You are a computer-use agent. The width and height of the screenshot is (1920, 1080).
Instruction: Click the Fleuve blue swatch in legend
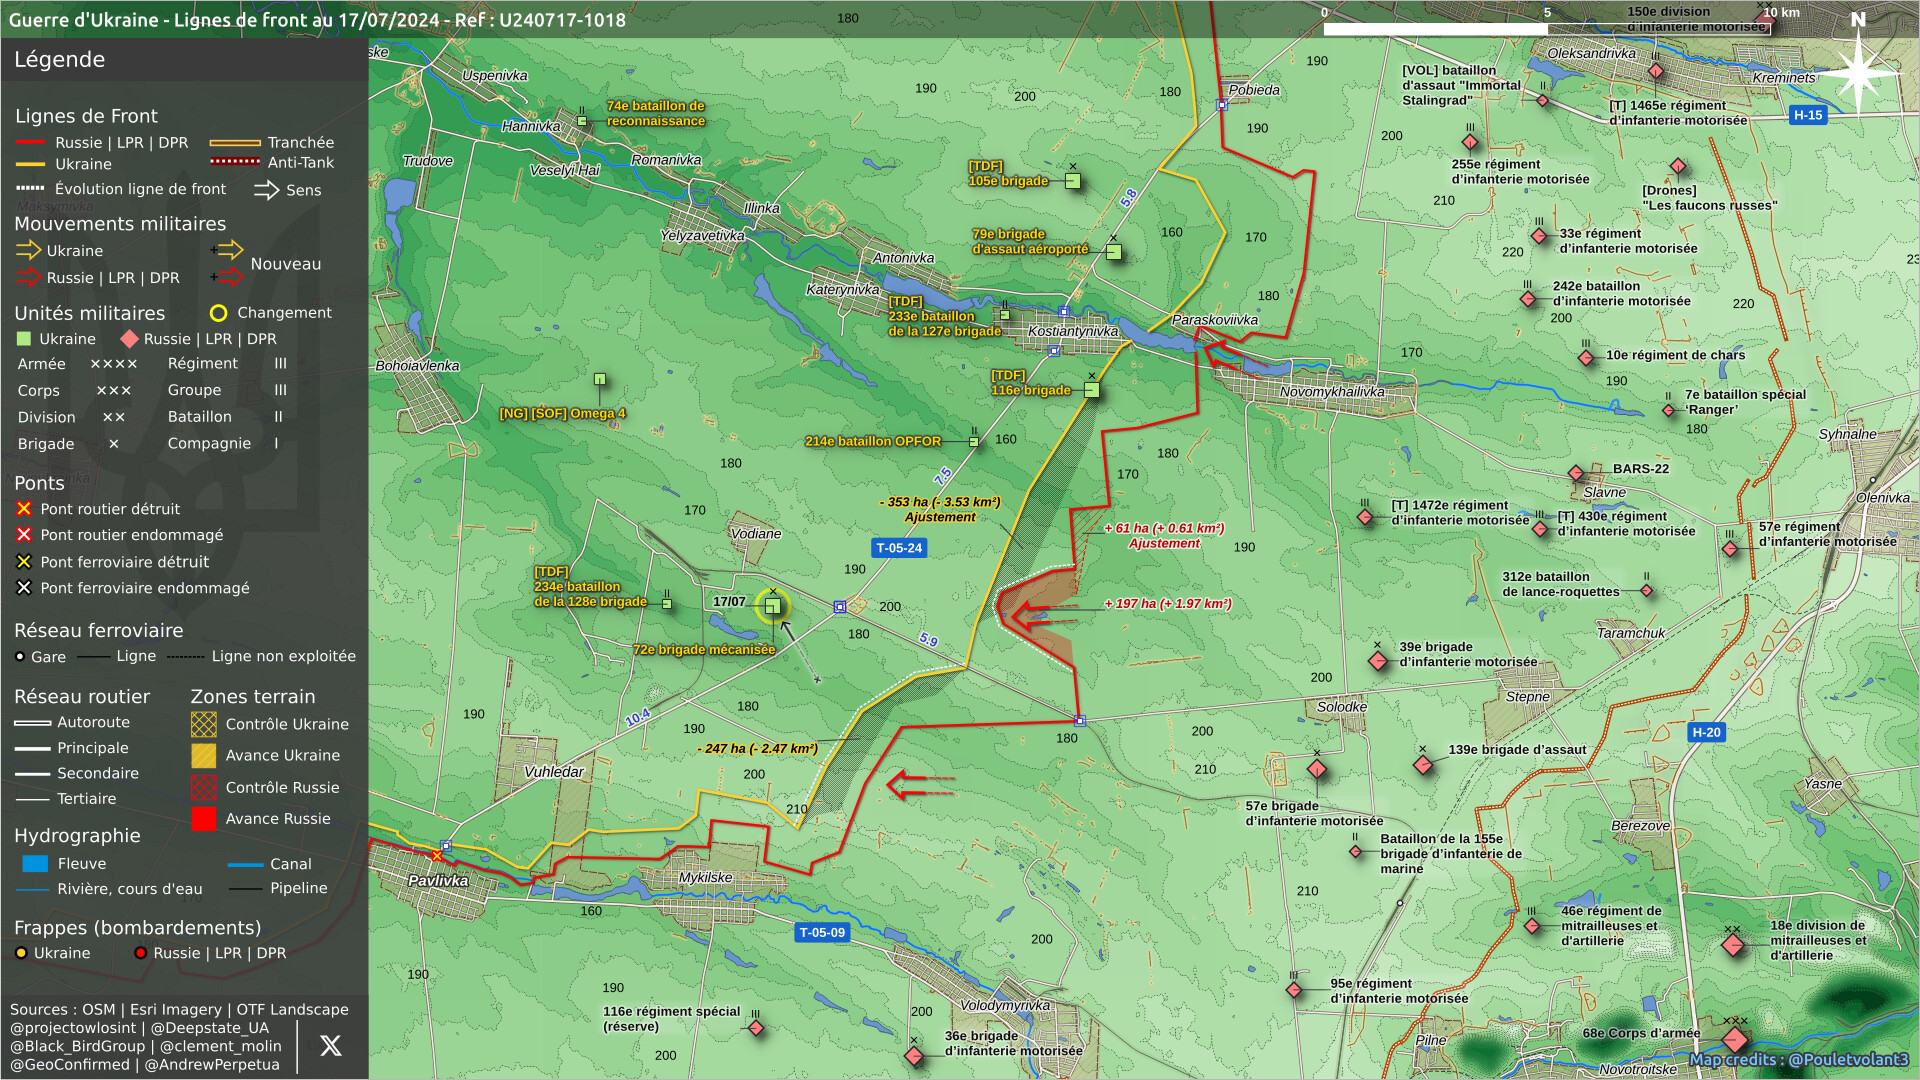[35, 864]
